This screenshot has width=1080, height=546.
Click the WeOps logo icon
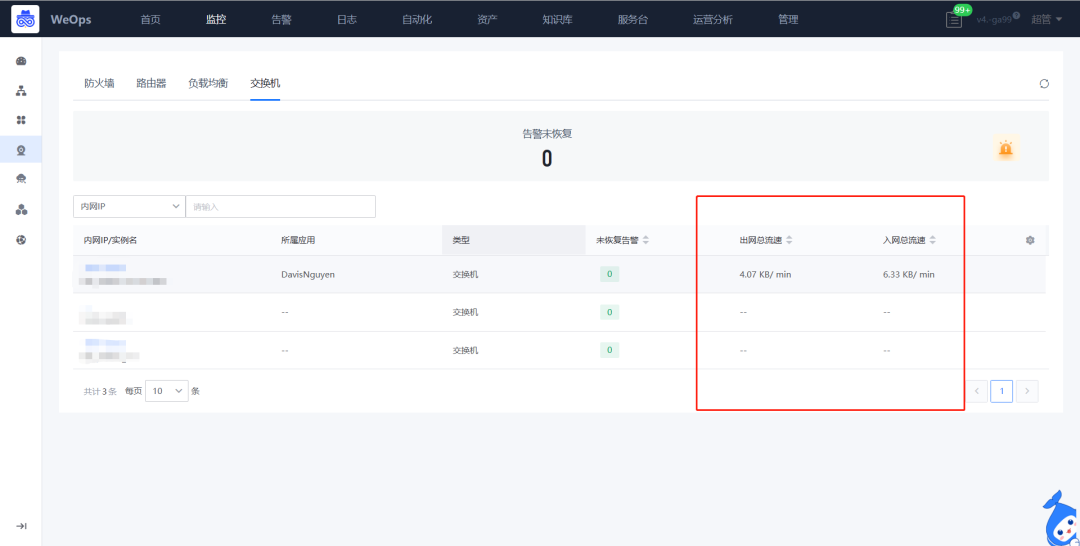click(25, 19)
